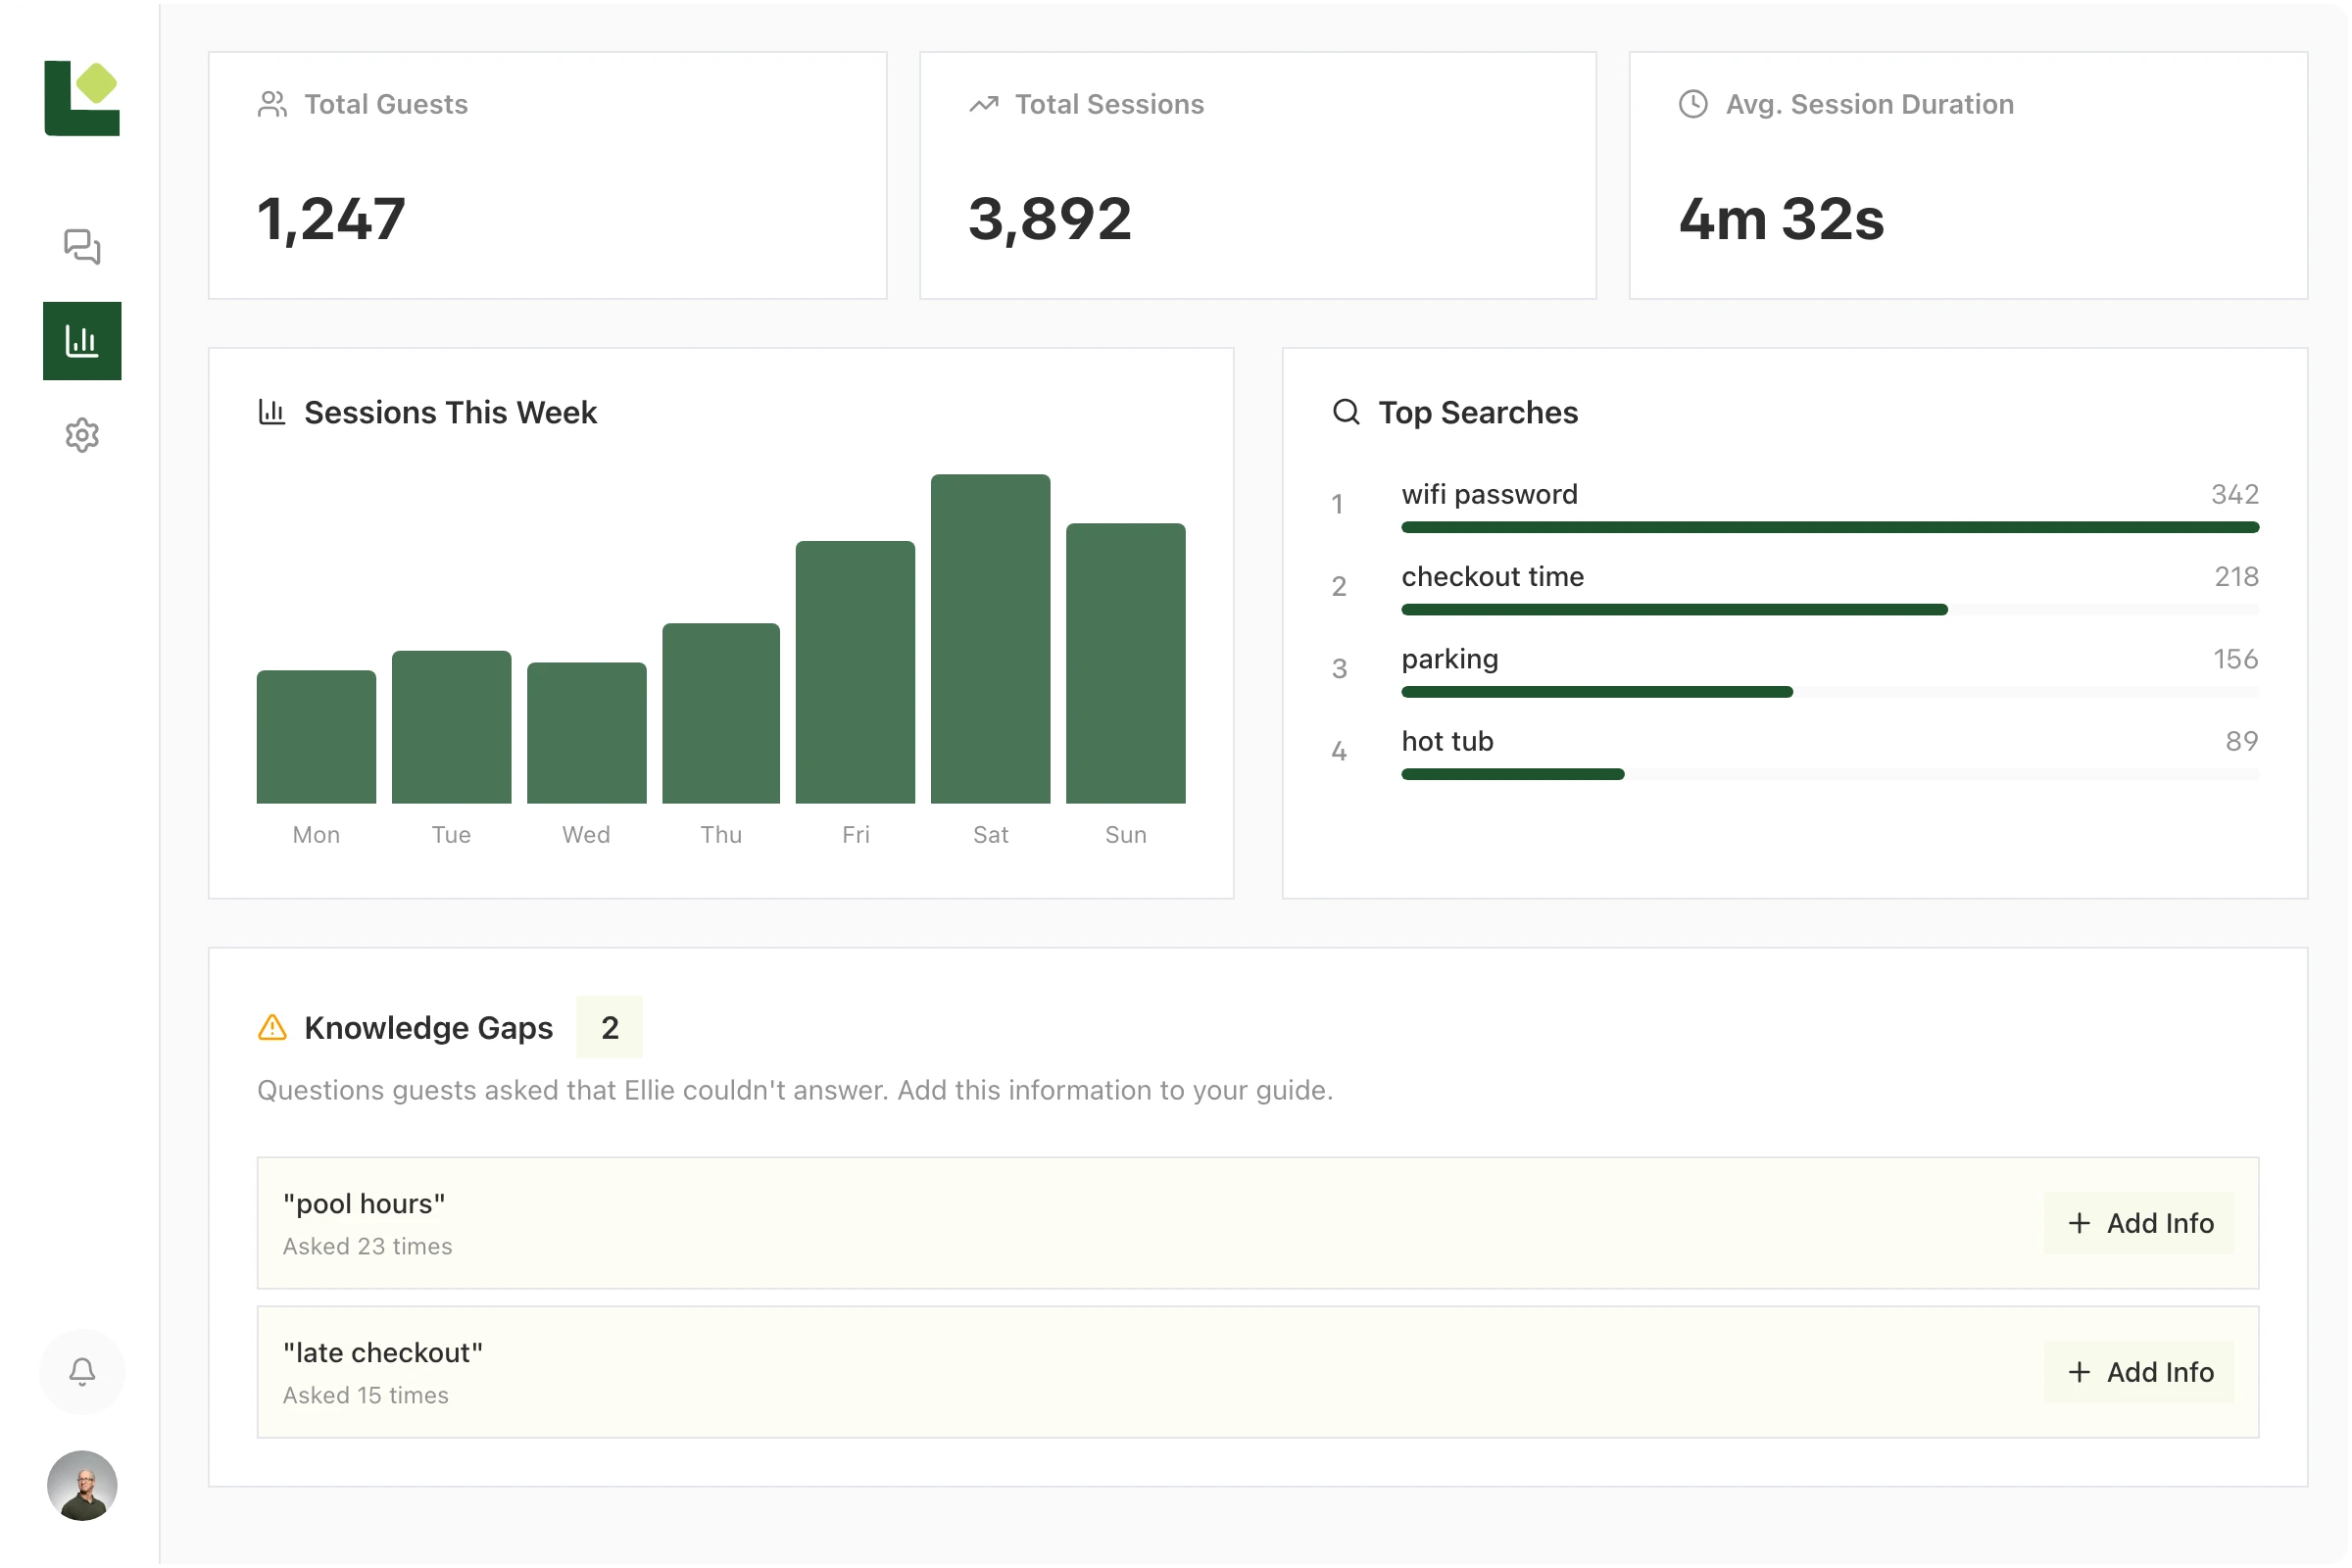Open the user profile avatar
2352x1568 pixels.
tap(82, 1485)
